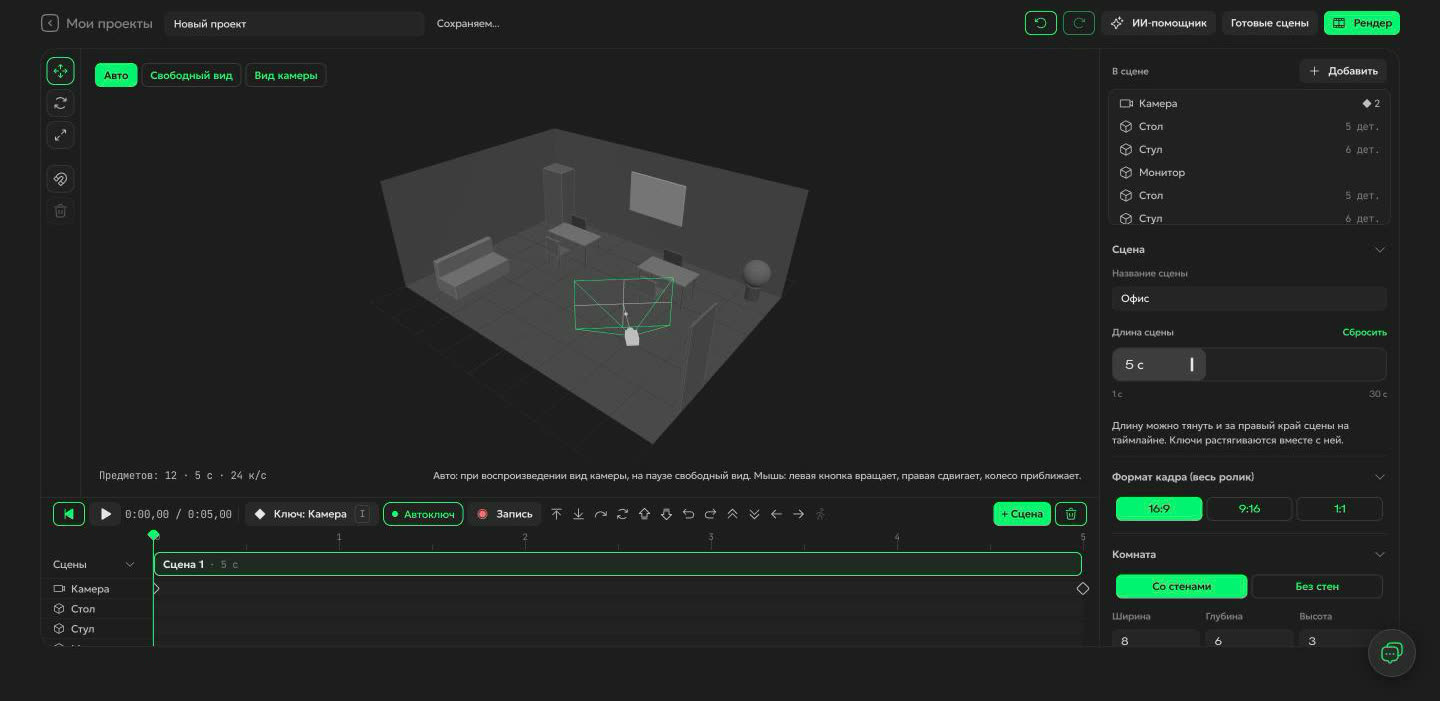Select the move tool in left toolbar

[x=60, y=71]
